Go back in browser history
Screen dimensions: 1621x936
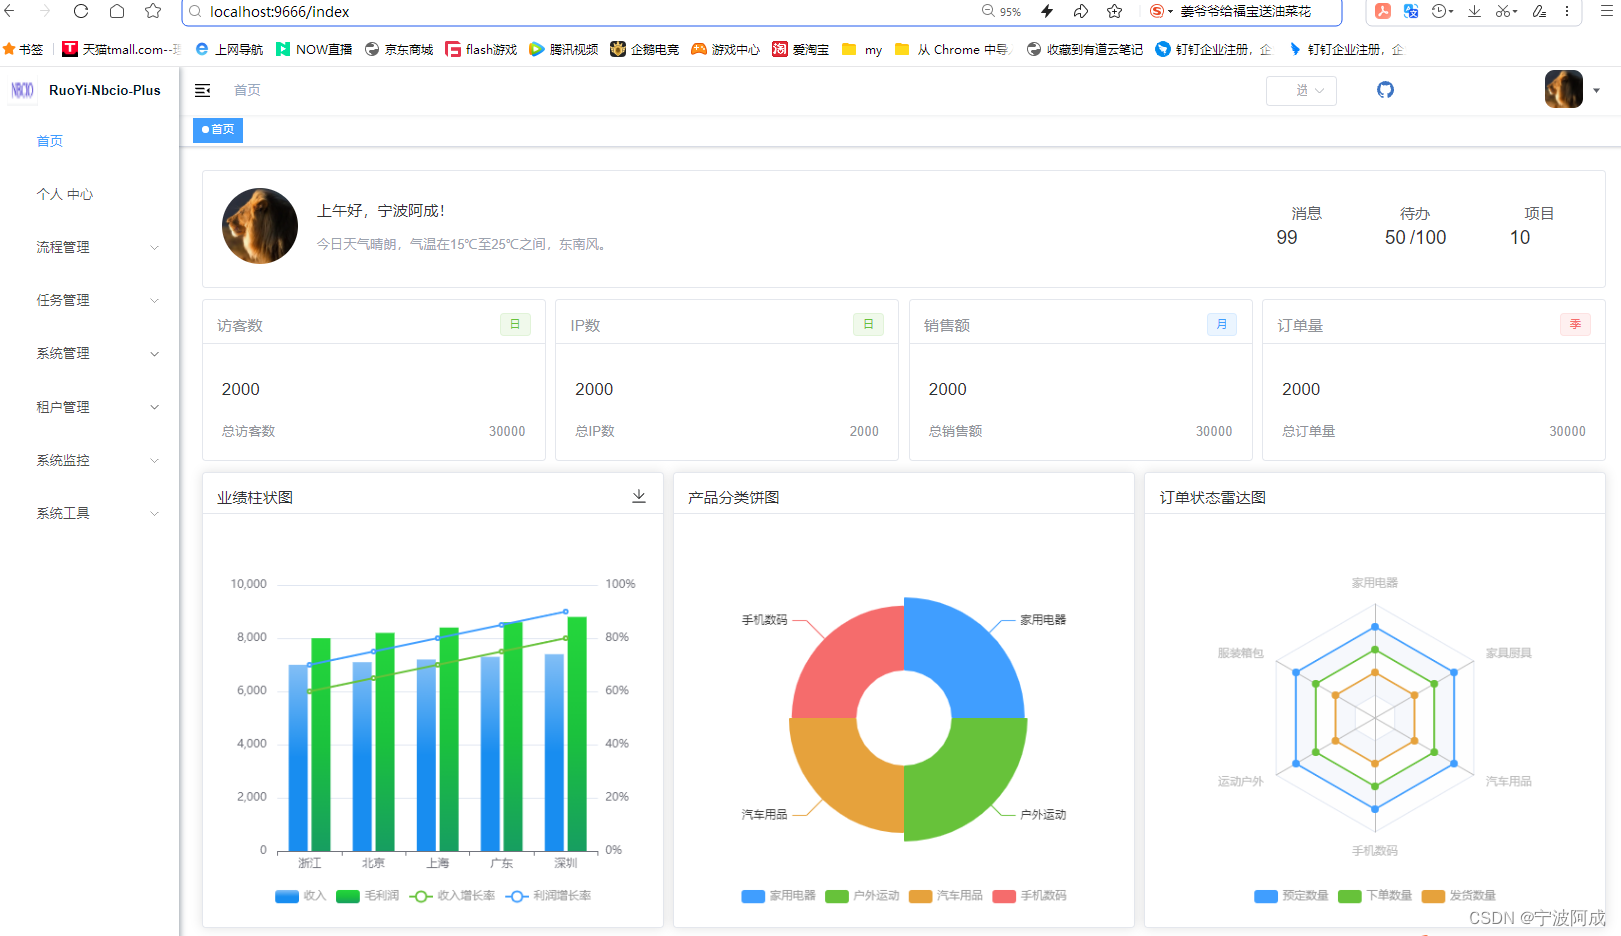point(9,11)
